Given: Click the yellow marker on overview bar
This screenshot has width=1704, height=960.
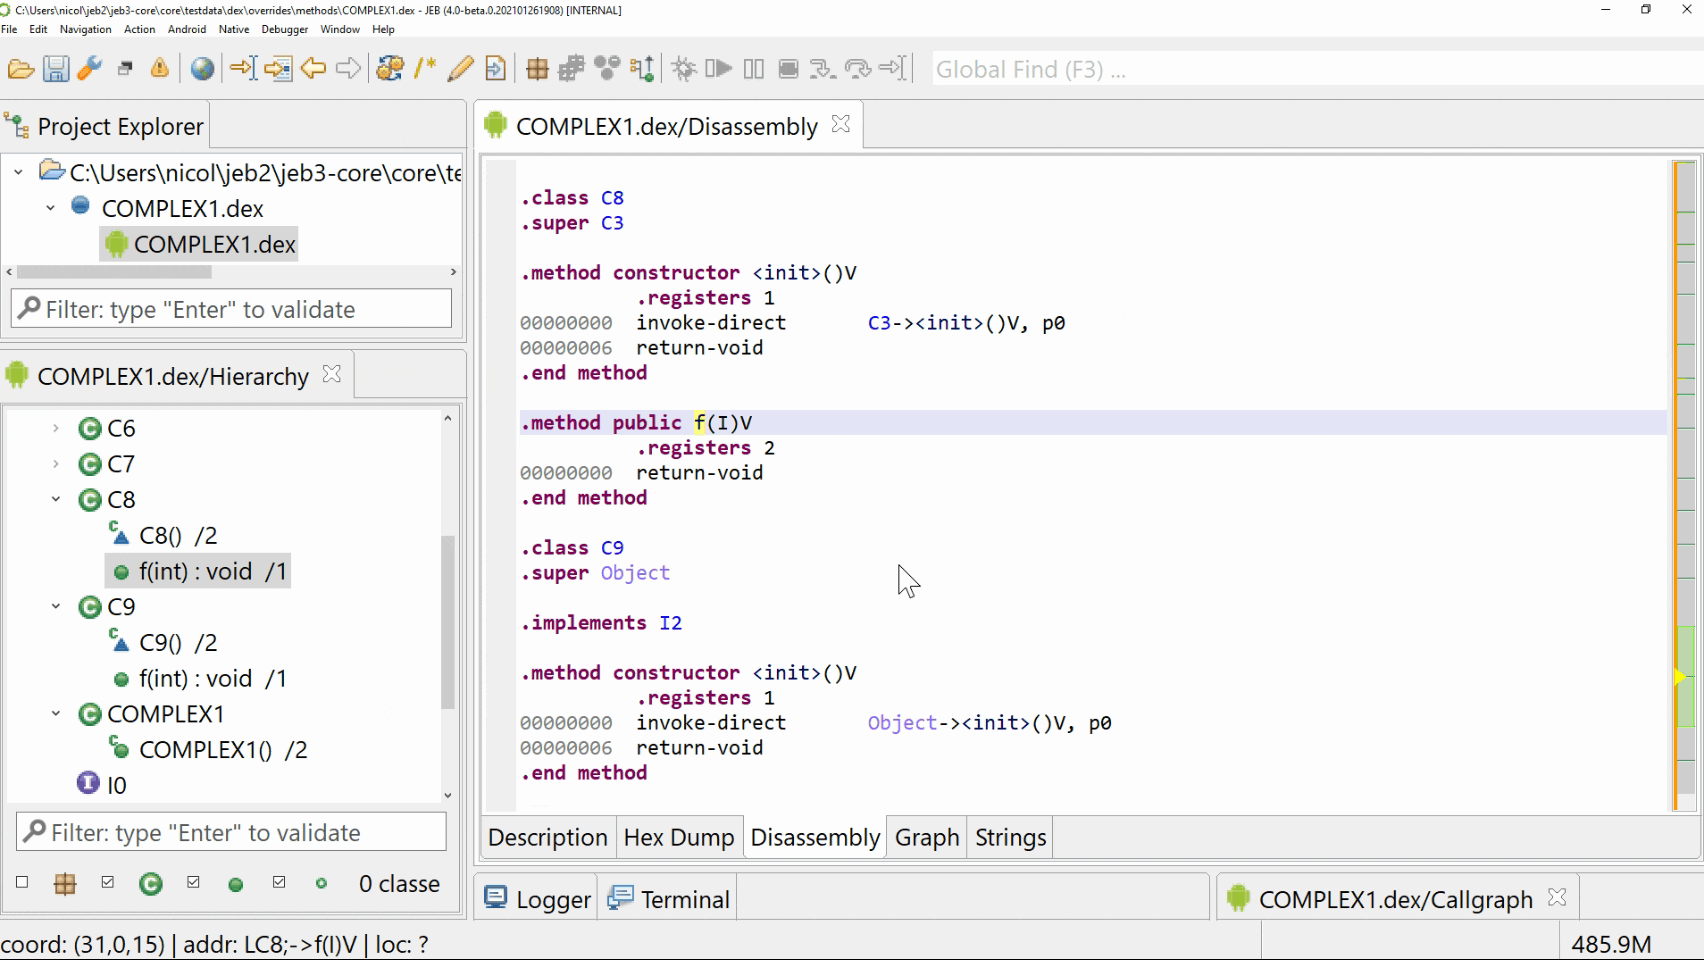Looking at the screenshot, I should 1680,677.
